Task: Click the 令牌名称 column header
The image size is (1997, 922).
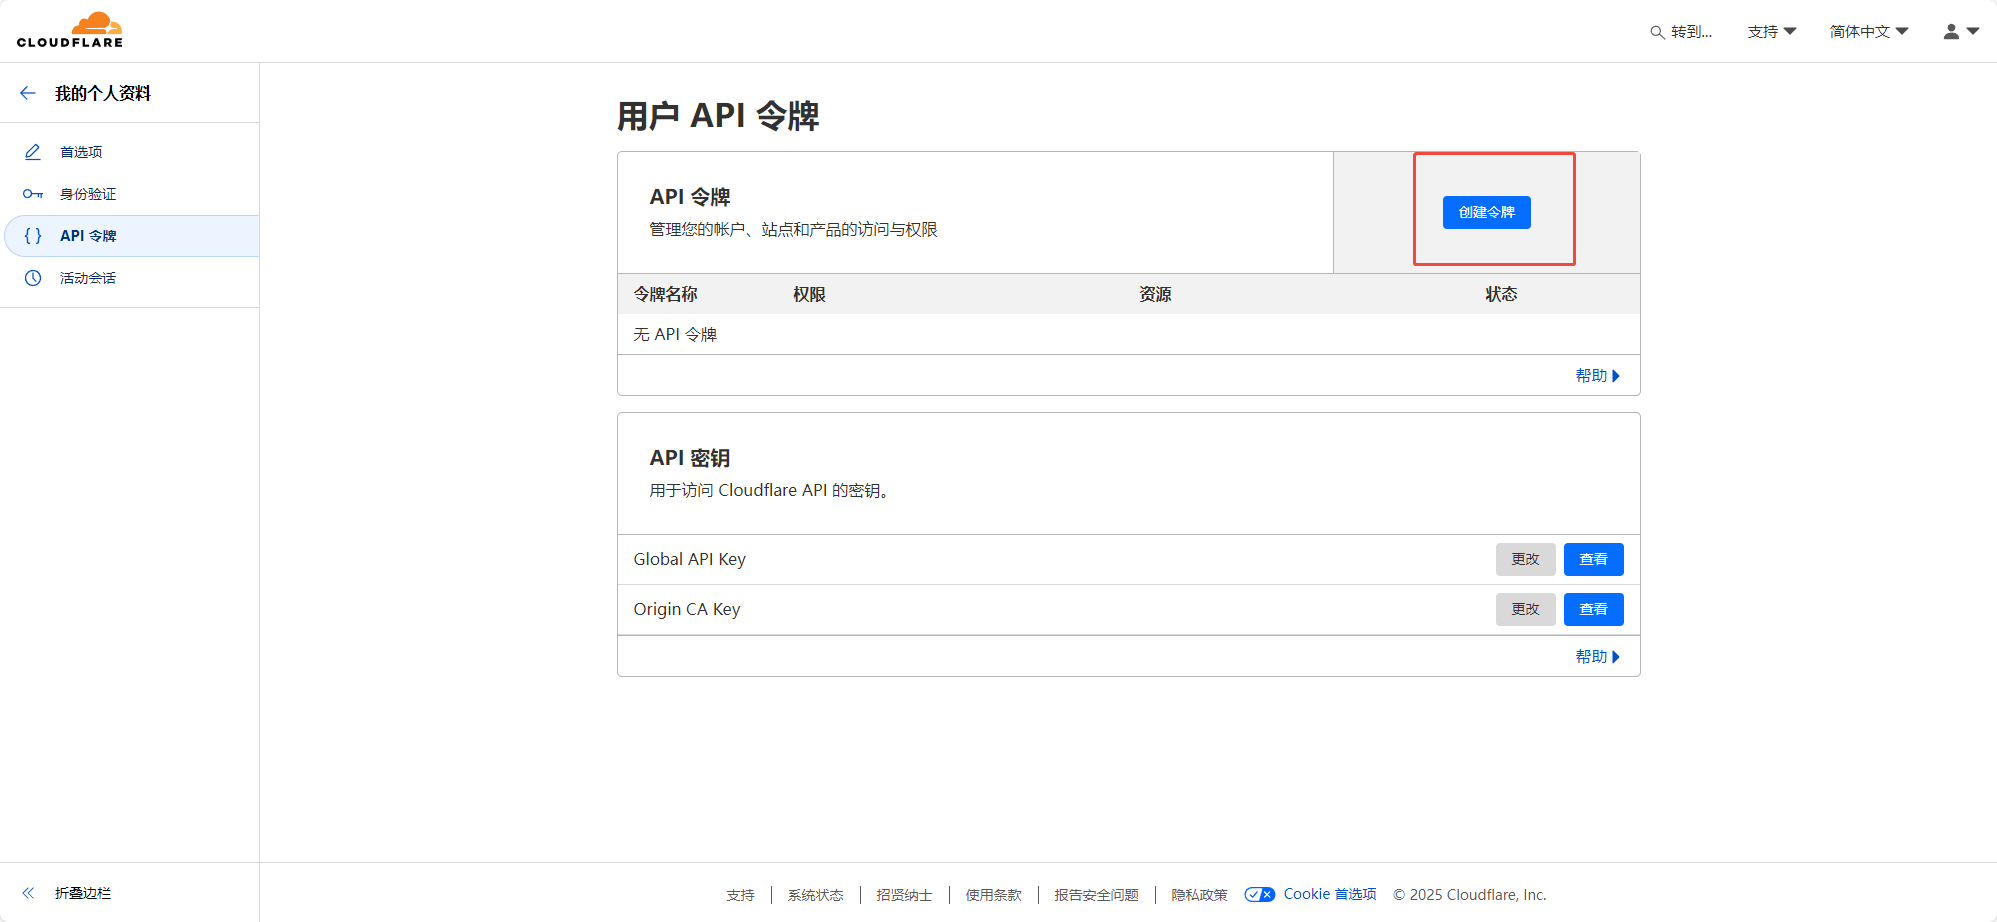Action: coord(665,294)
